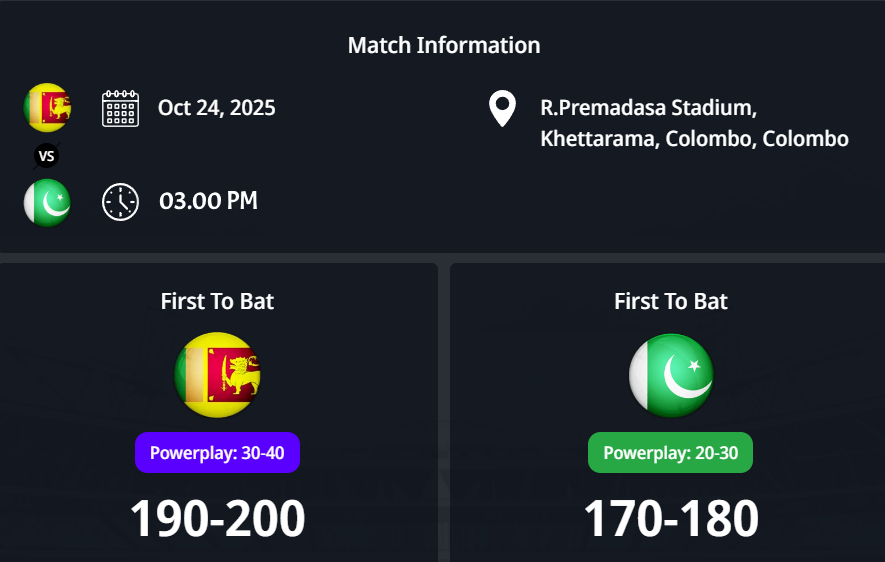This screenshot has height=562, width=885.
Task: Click First To Bat heading above Sri Lanka flag
Action: (217, 301)
